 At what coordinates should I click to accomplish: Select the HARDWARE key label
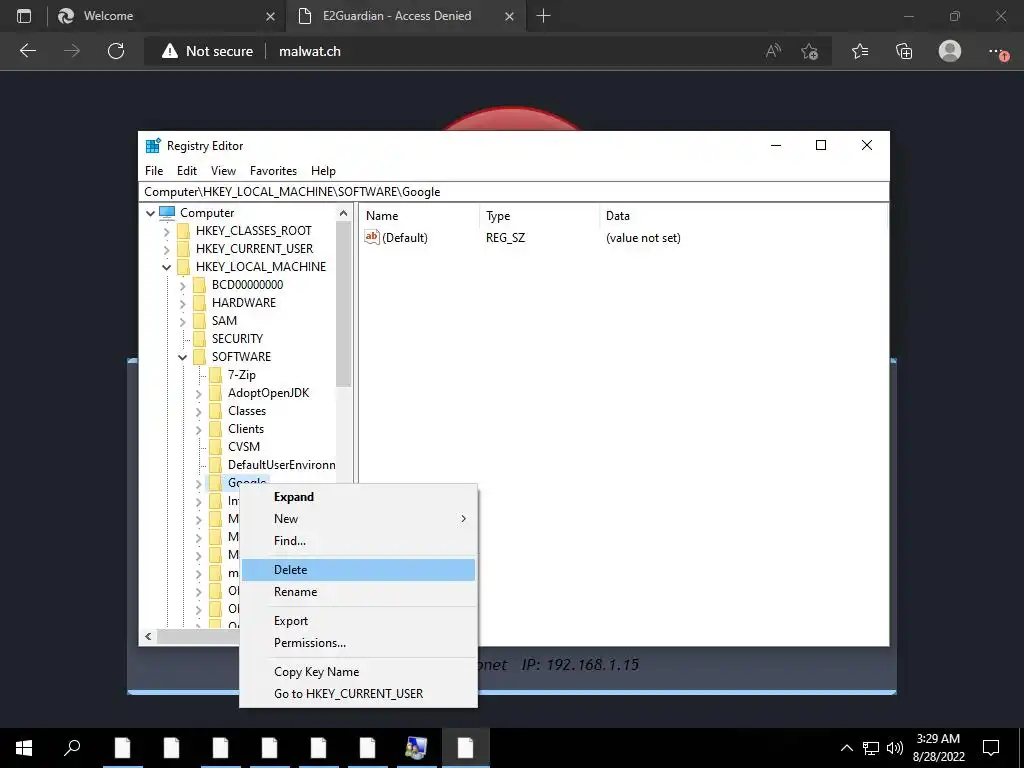point(244,302)
